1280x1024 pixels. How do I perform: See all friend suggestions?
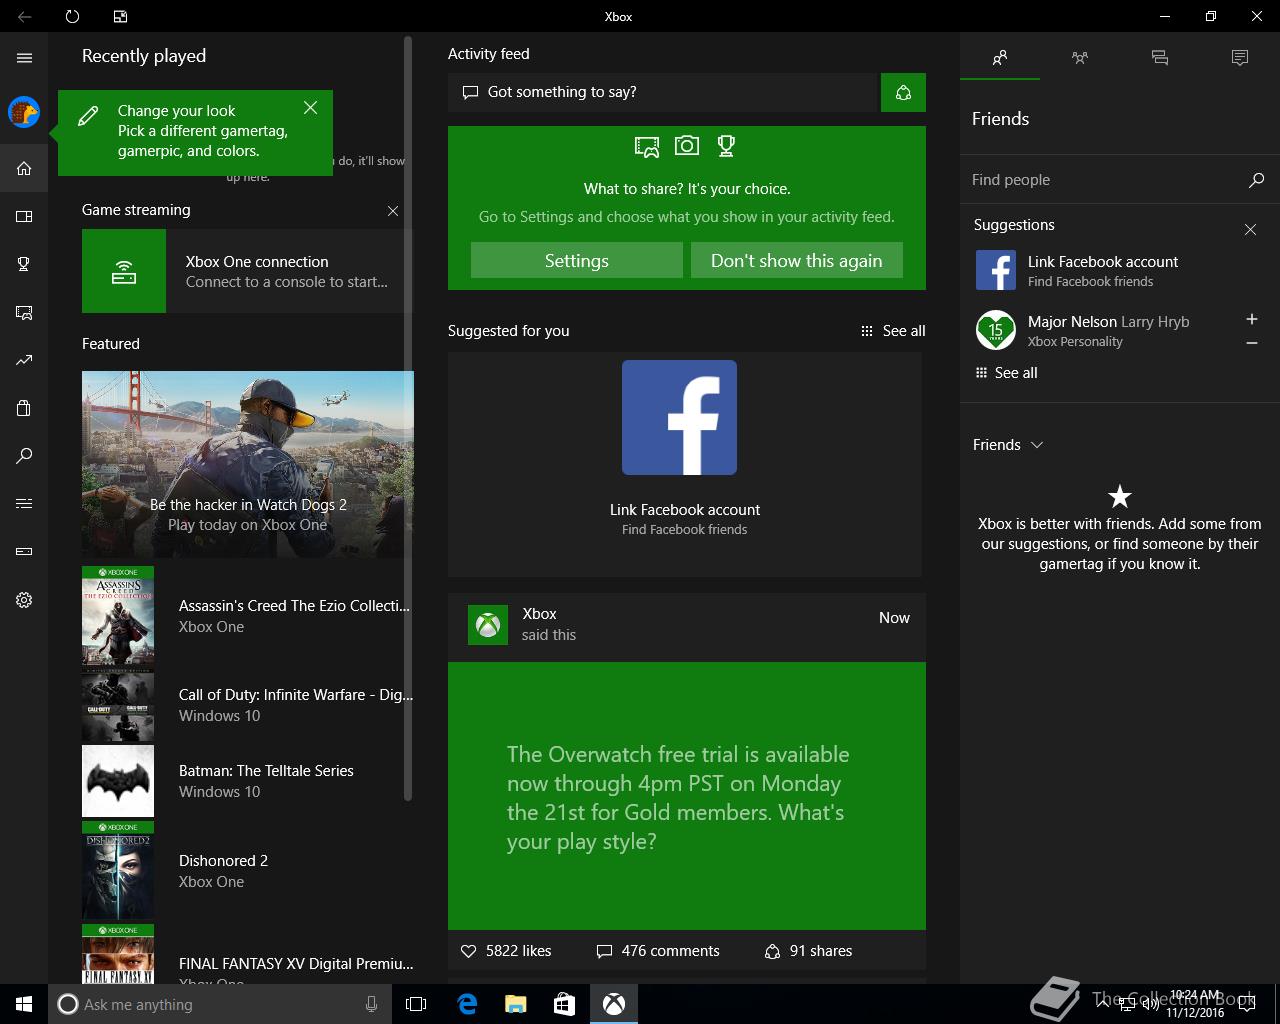[x=1006, y=373]
